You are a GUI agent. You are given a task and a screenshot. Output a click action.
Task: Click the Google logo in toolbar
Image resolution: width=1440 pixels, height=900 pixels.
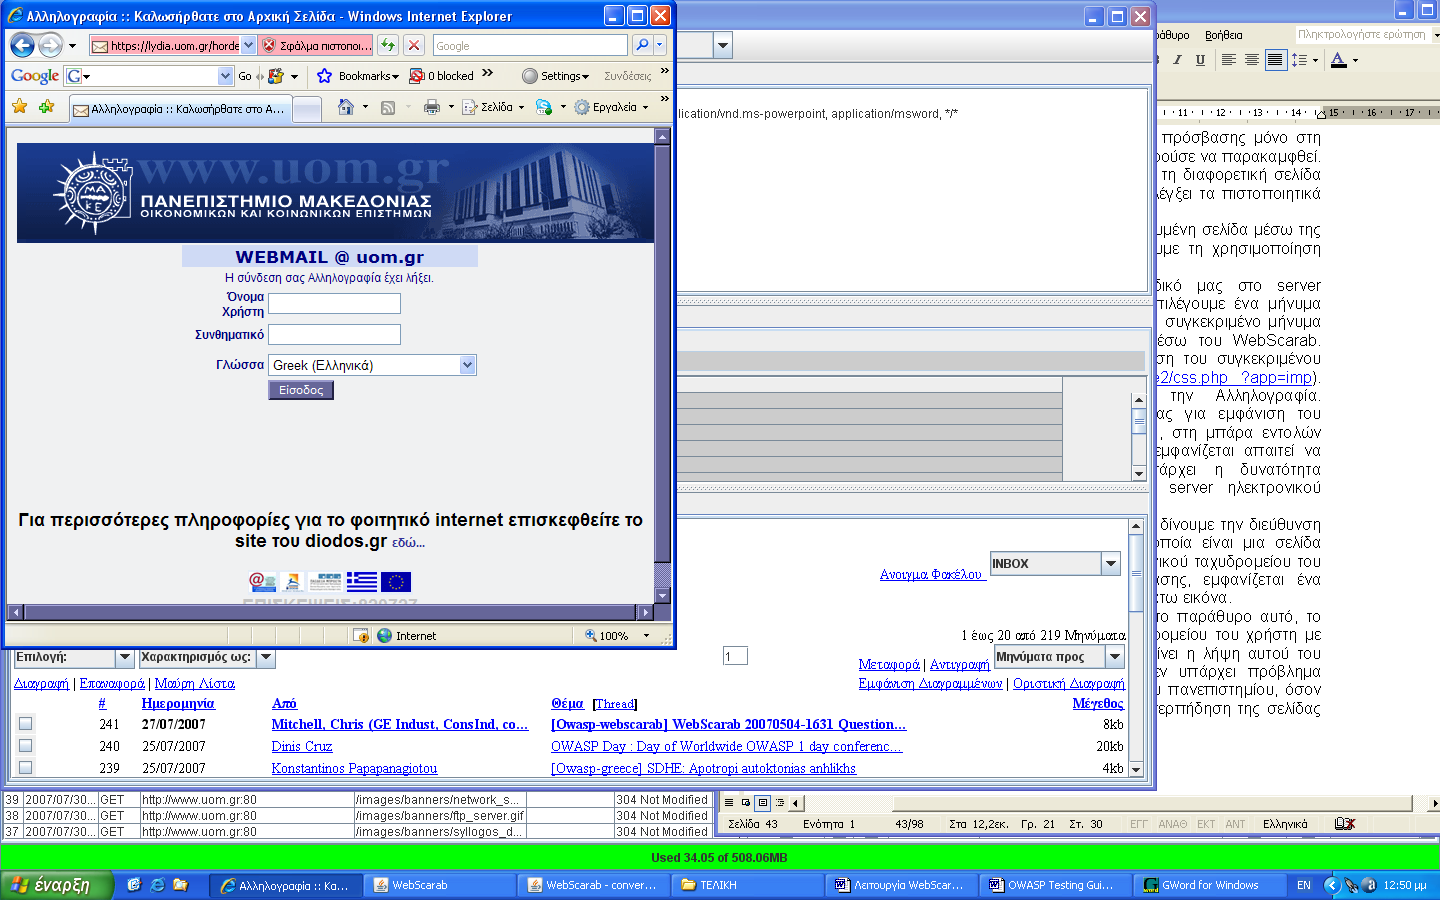point(35,76)
